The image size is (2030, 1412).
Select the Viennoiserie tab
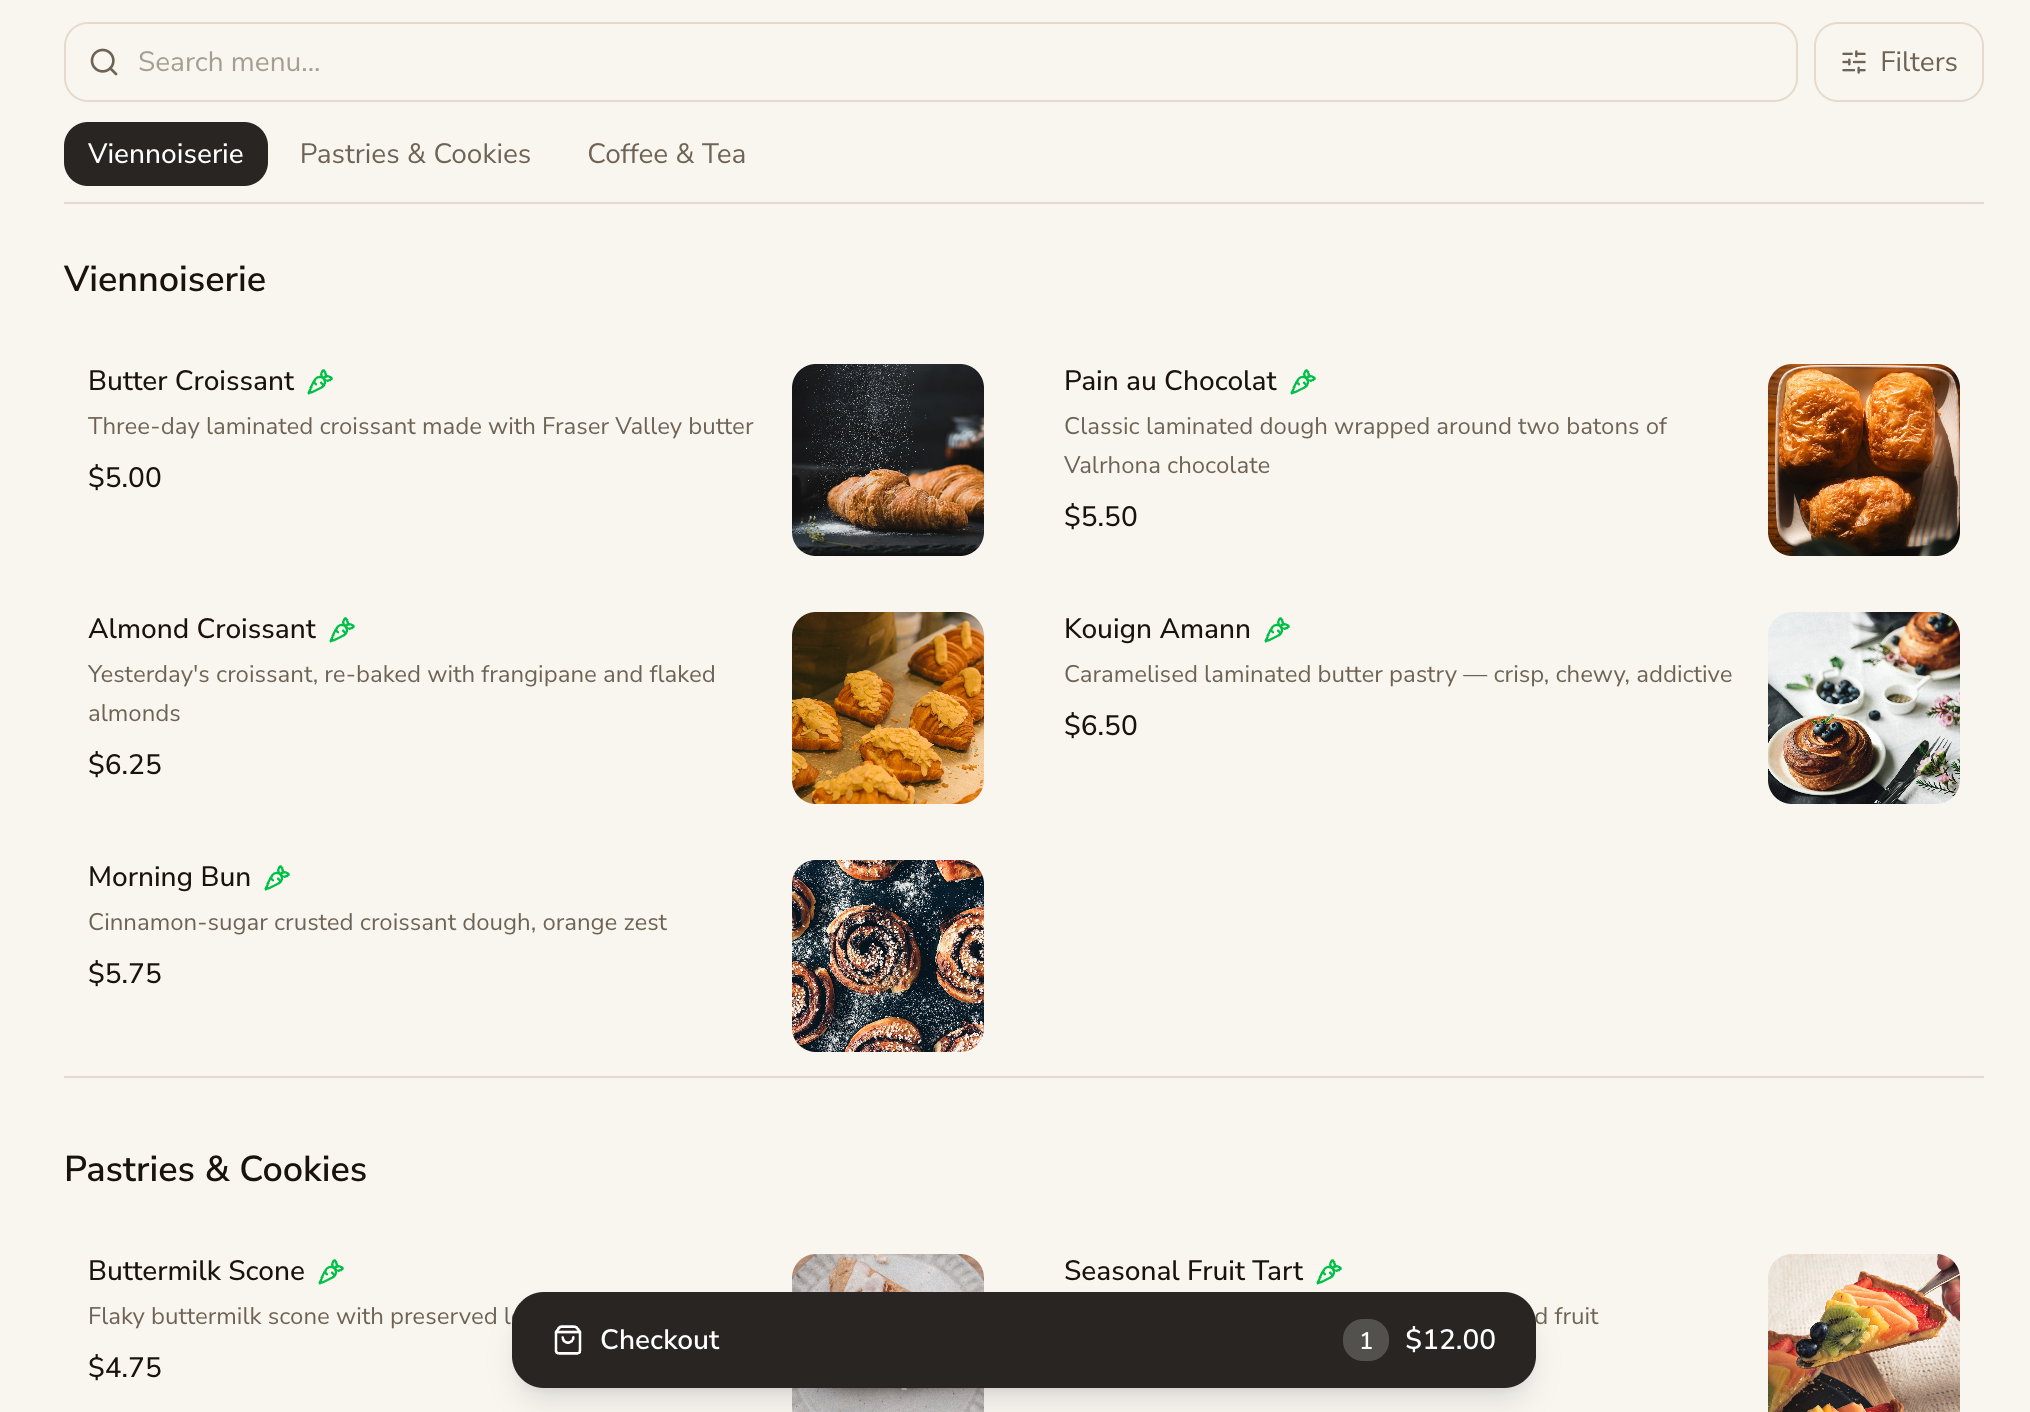click(166, 154)
